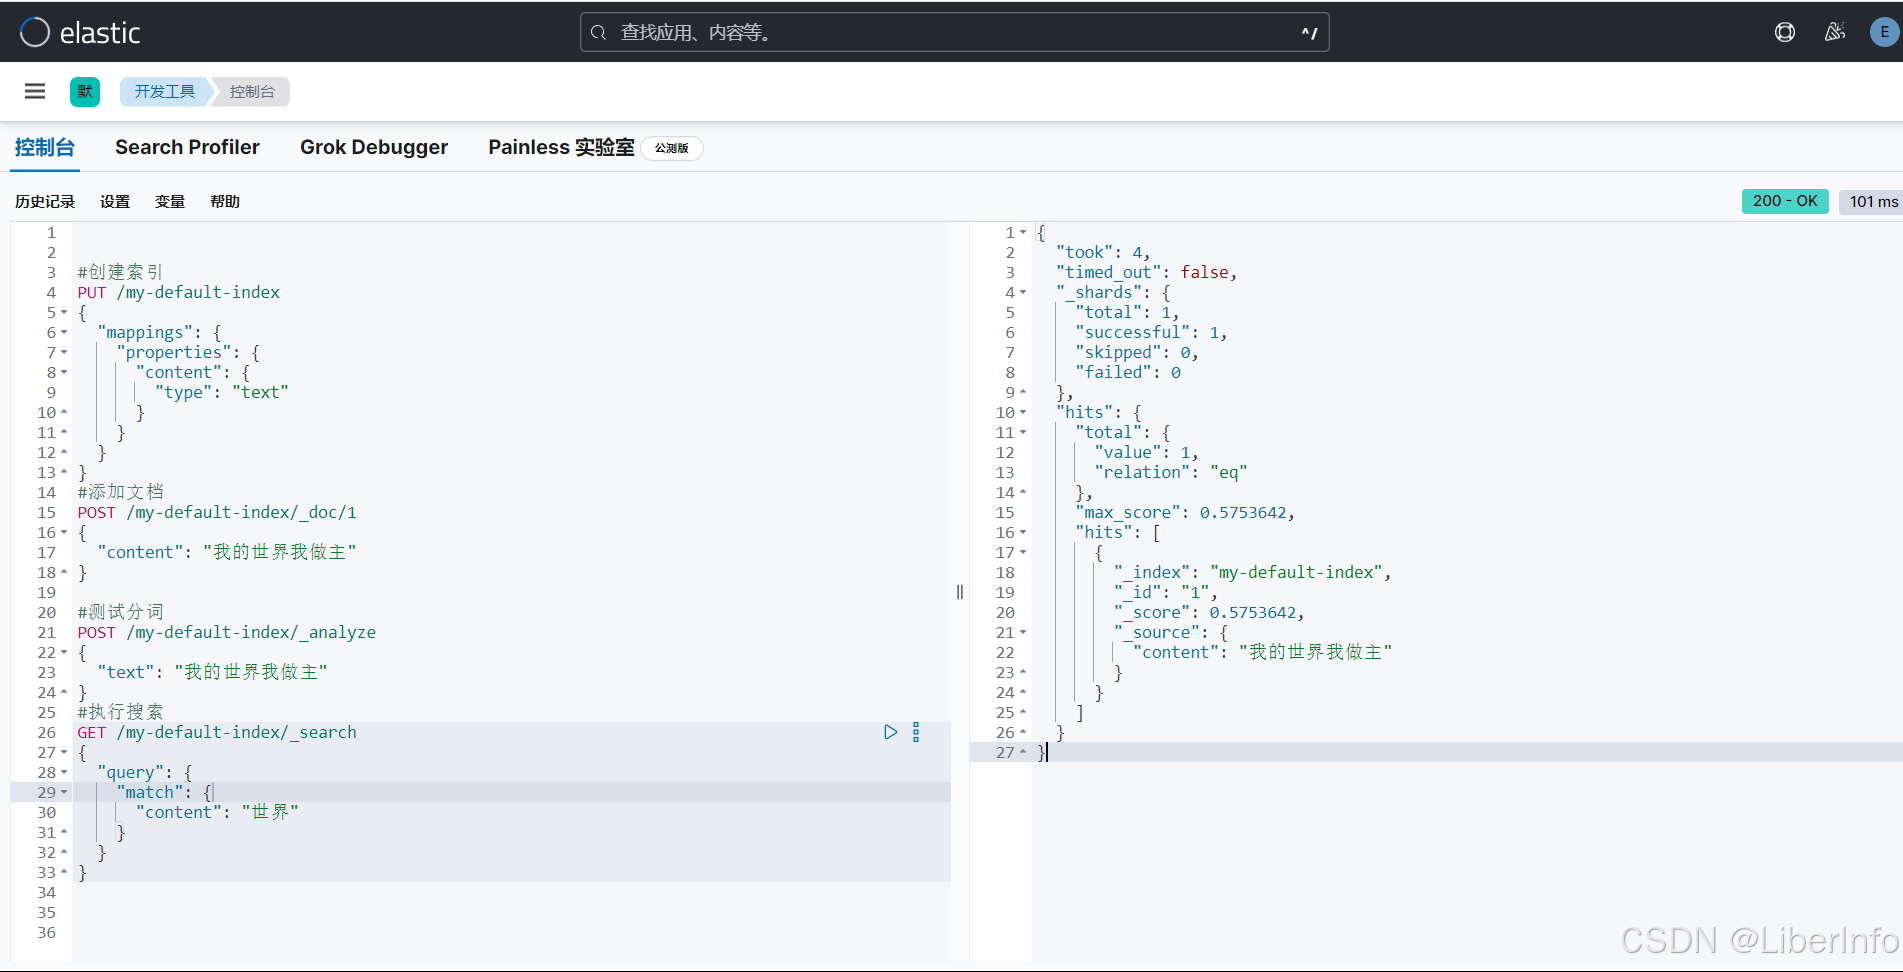Open the 设置 settings button
The height and width of the screenshot is (972, 1903).
pos(115,201)
